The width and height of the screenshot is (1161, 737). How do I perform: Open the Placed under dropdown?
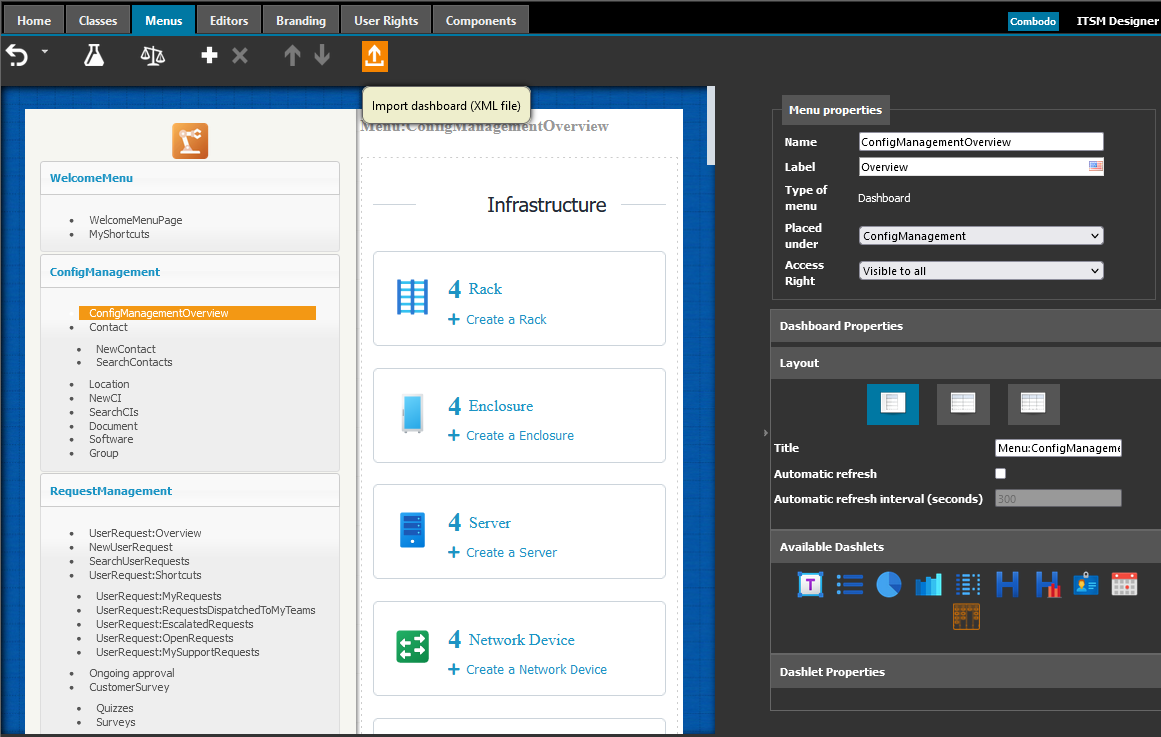click(980, 236)
